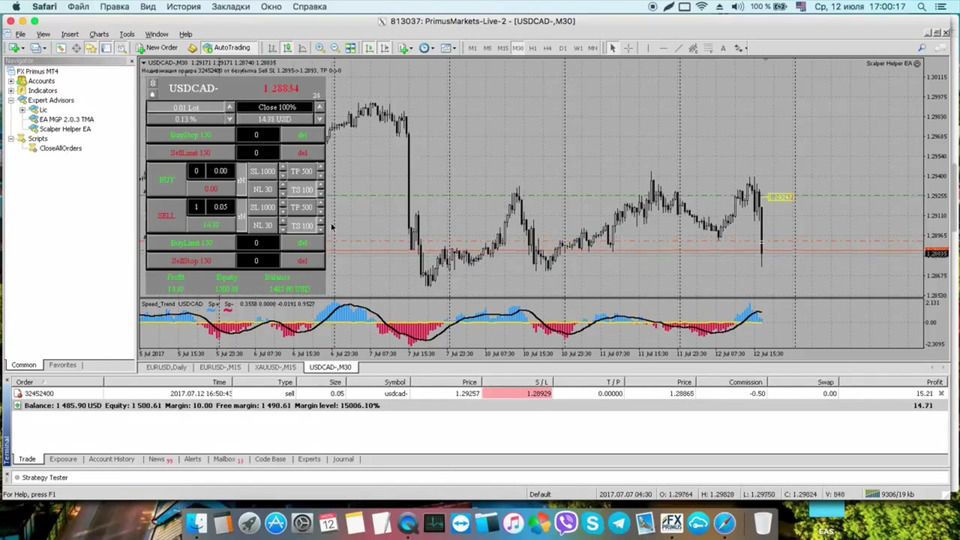960x540 pixels.
Task: Click the New Order button
Action: [x=157, y=48]
